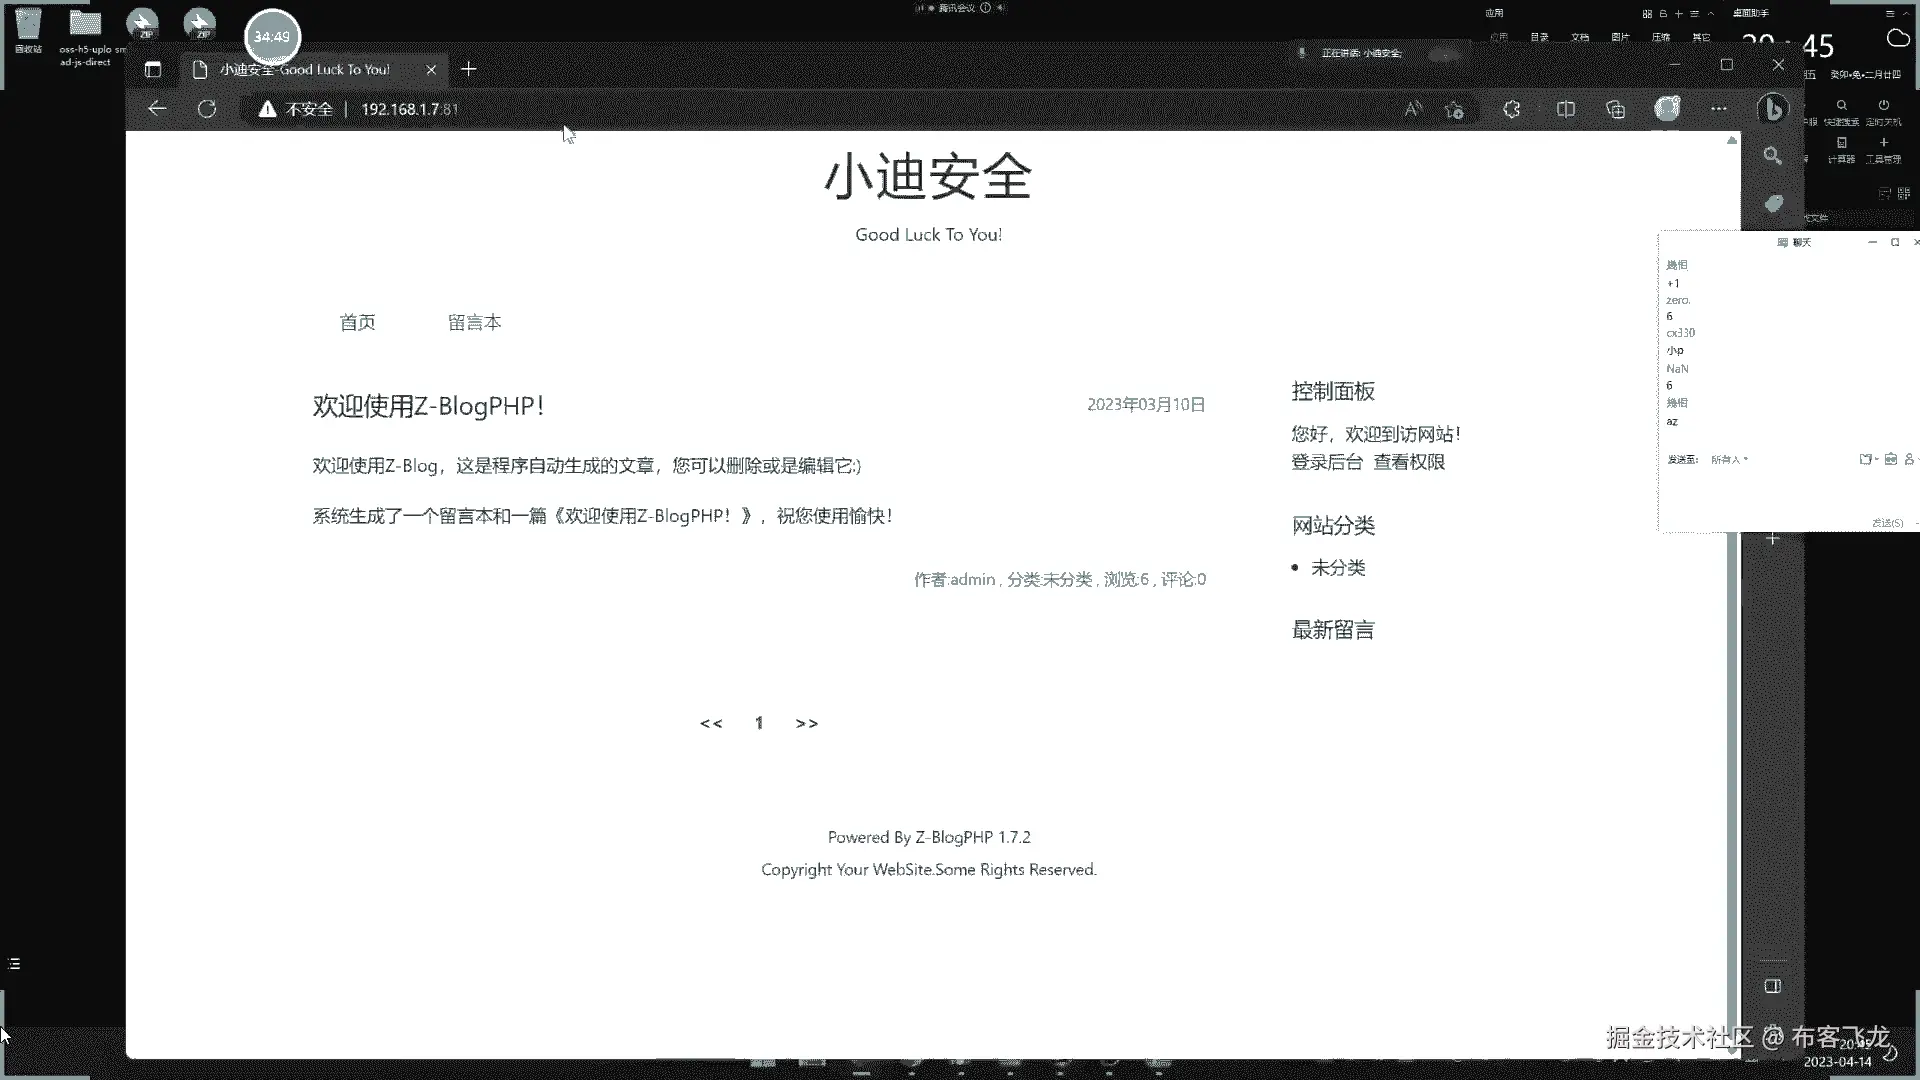This screenshot has height=1080, width=1920.
Task: Add page to favorites star icon
Action: (x=1455, y=110)
